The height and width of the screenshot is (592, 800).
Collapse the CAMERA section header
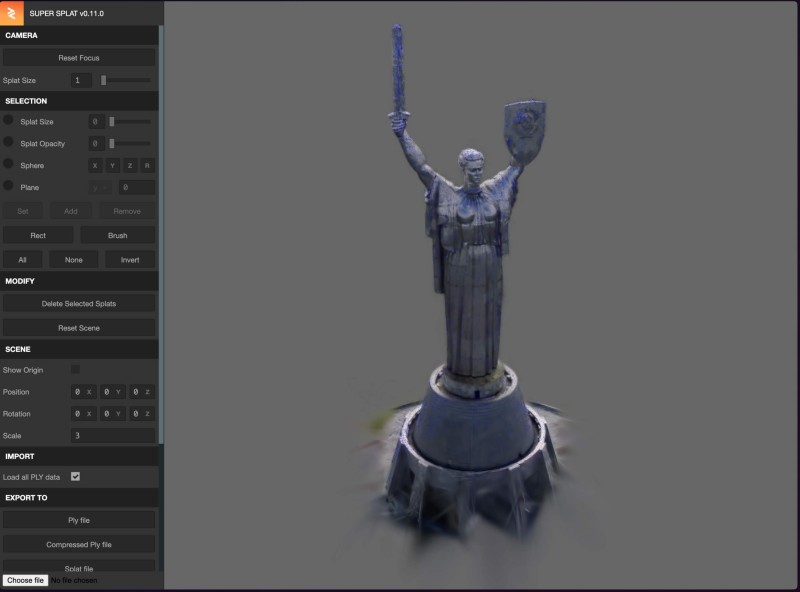[79, 35]
